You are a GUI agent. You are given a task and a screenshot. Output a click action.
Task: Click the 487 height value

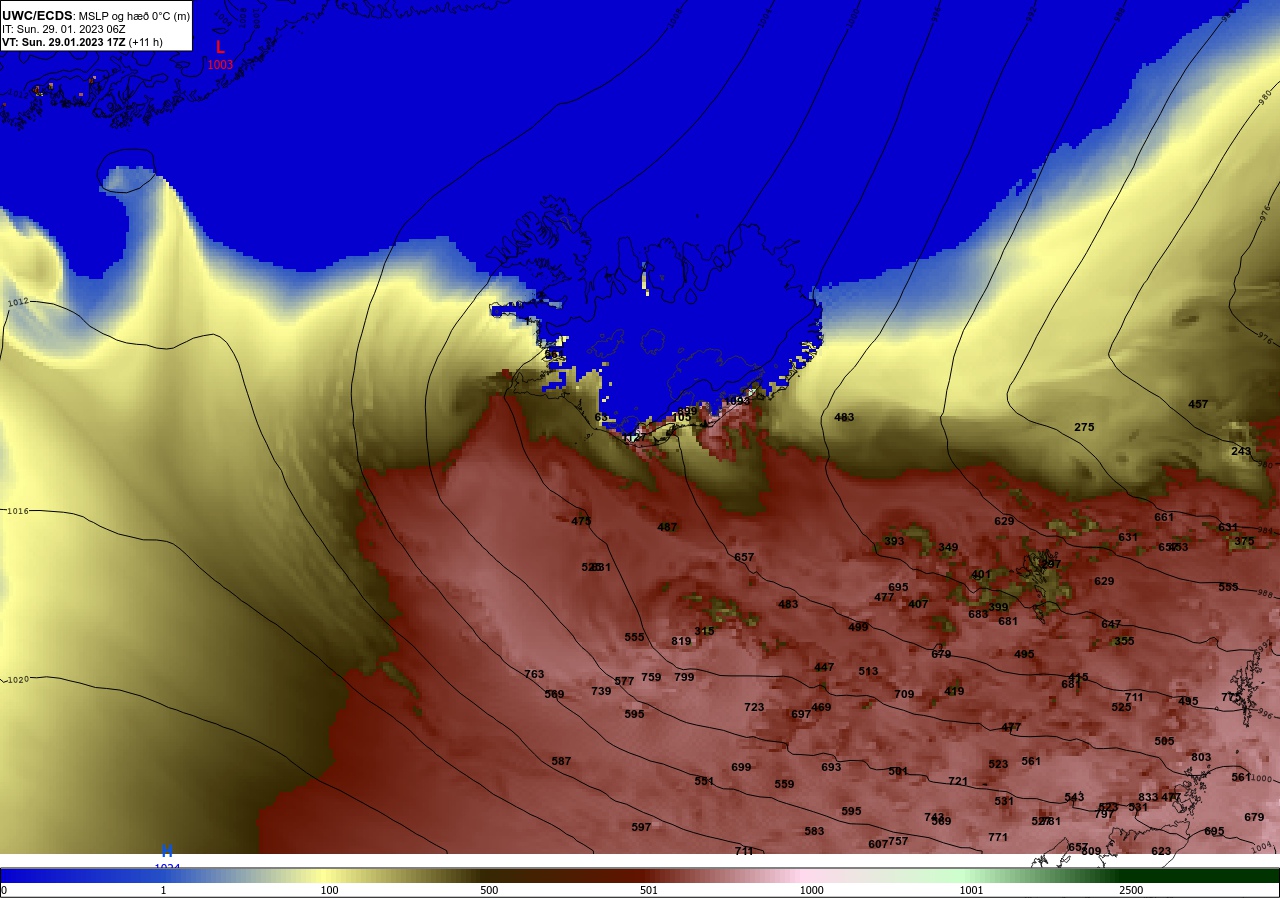click(667, 527)
